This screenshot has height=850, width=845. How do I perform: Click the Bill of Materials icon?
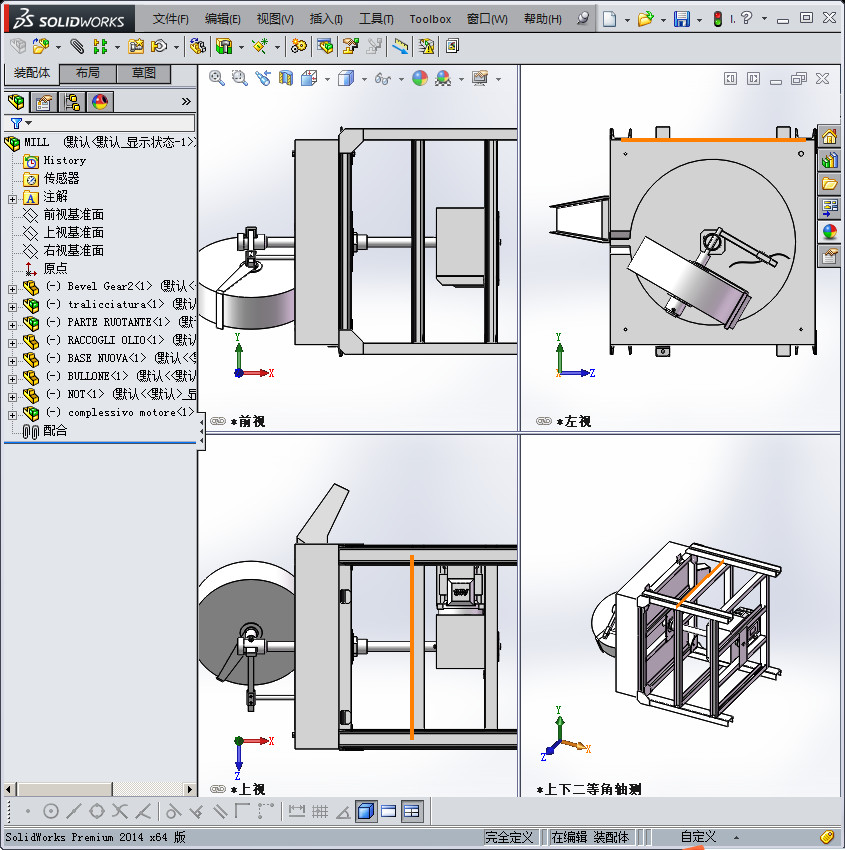click(x=325, y=47)
